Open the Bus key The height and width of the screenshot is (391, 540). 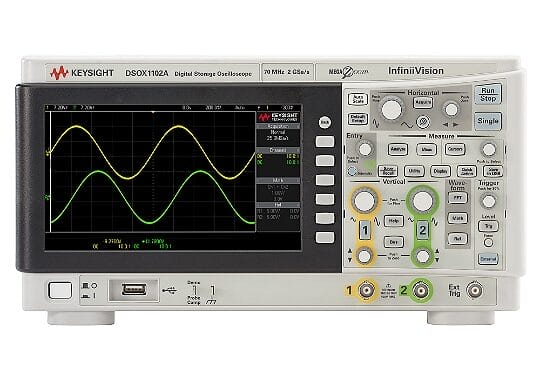click(394, 242)
